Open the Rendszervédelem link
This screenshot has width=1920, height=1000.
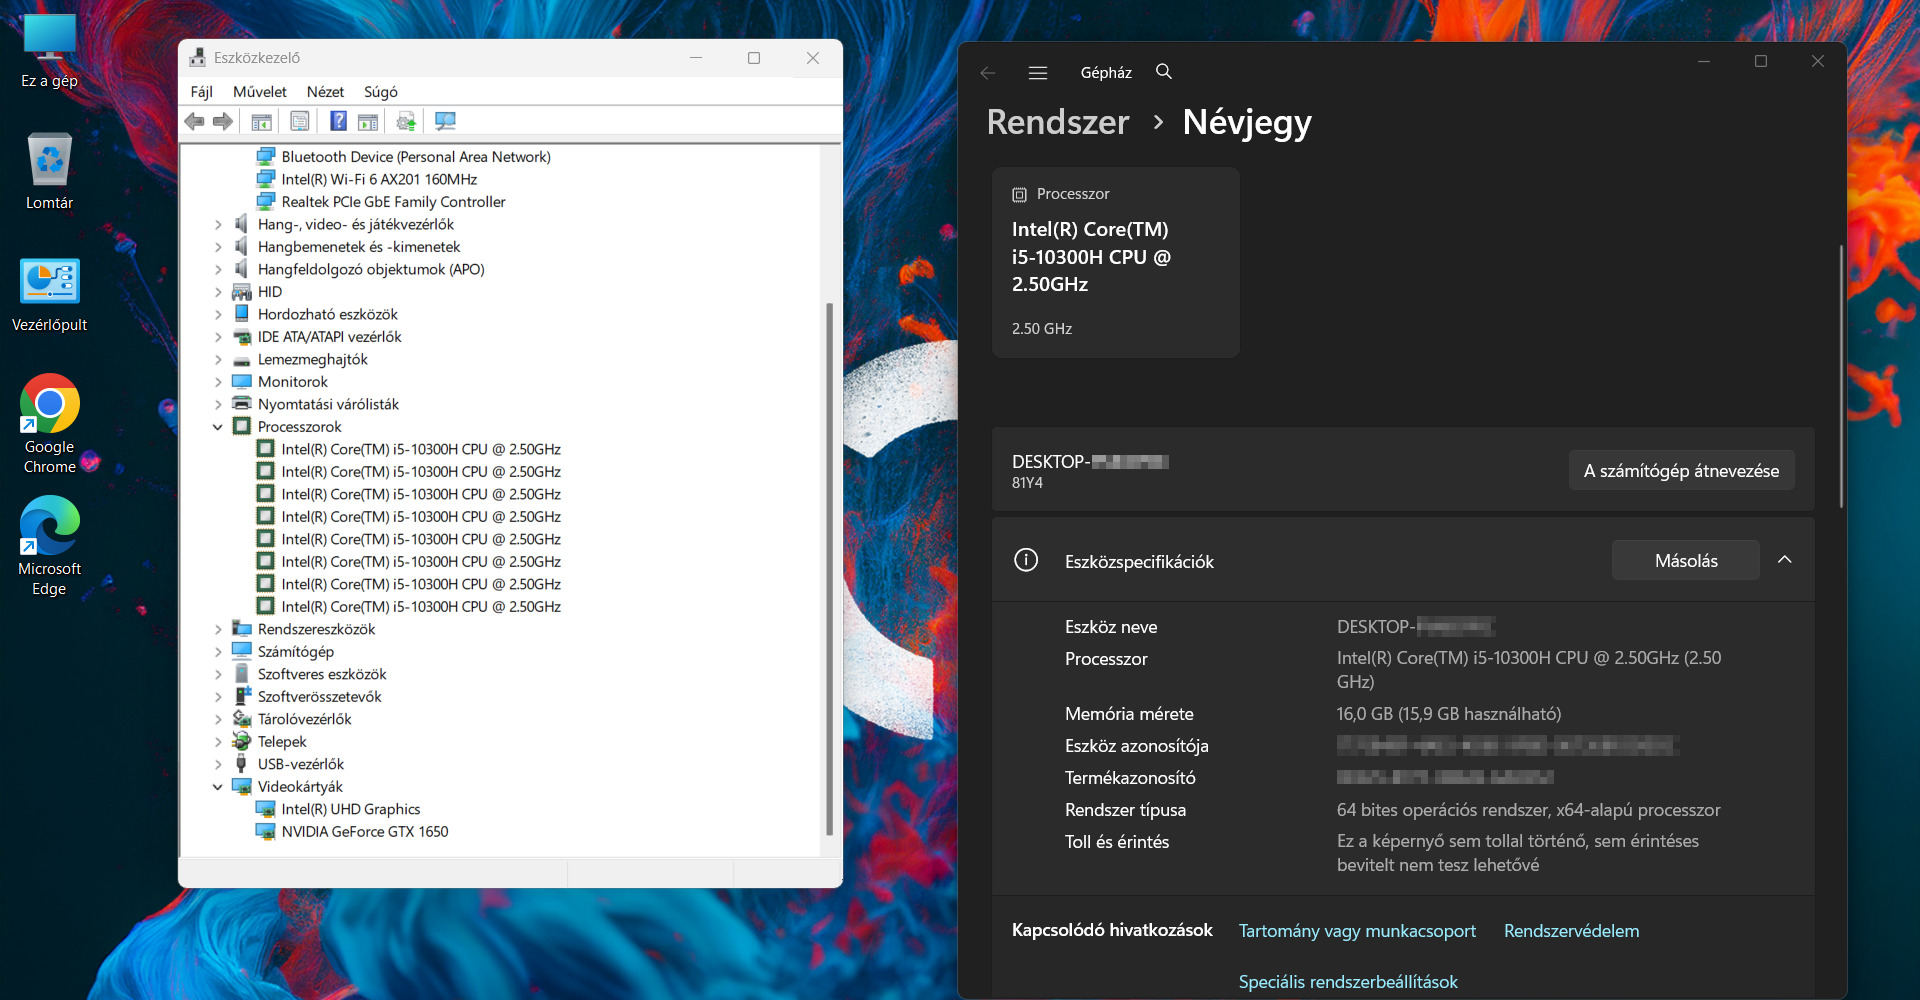coord(1571,931)
